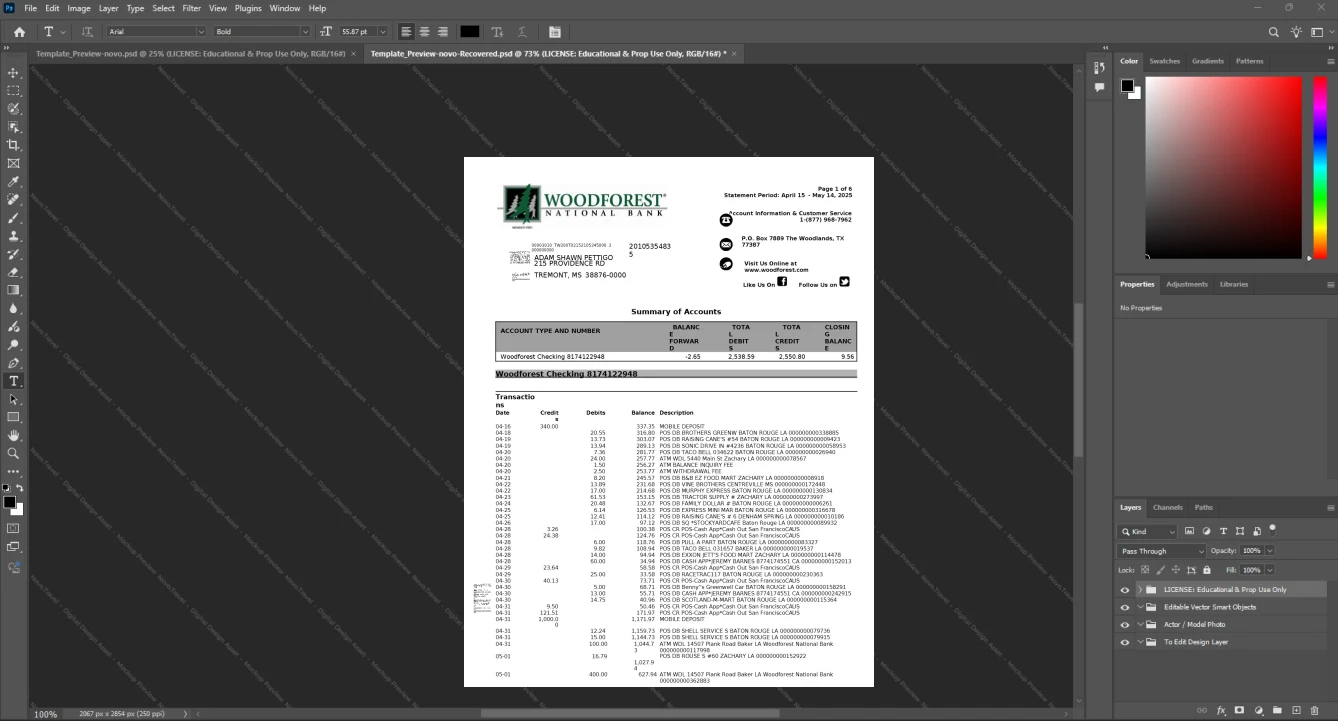Select the Zoom tool
The image size is (1338, 721).
(x=14, y=453)
